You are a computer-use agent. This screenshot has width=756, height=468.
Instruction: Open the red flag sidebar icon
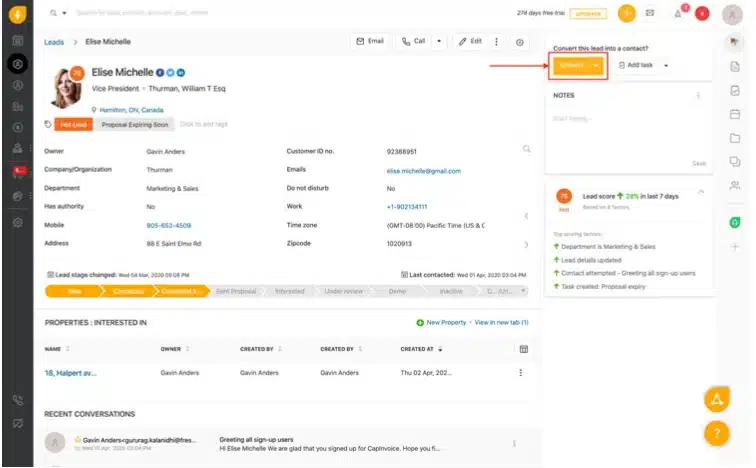19,172
